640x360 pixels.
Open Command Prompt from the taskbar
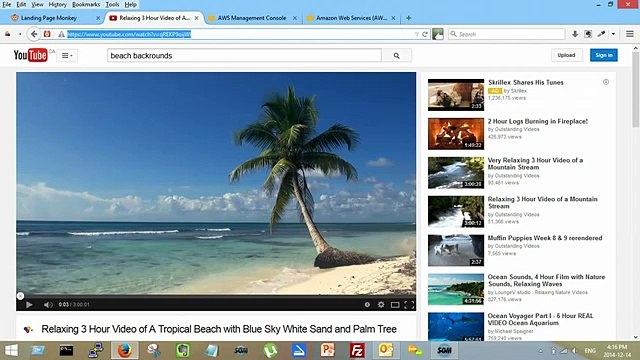coord(66,351)
